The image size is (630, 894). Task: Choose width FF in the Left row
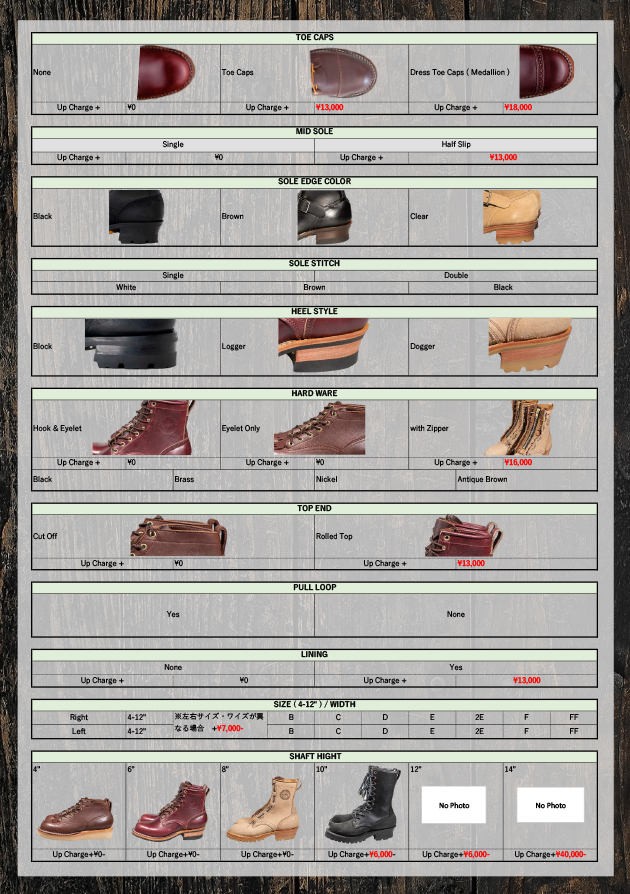point(573,731)
